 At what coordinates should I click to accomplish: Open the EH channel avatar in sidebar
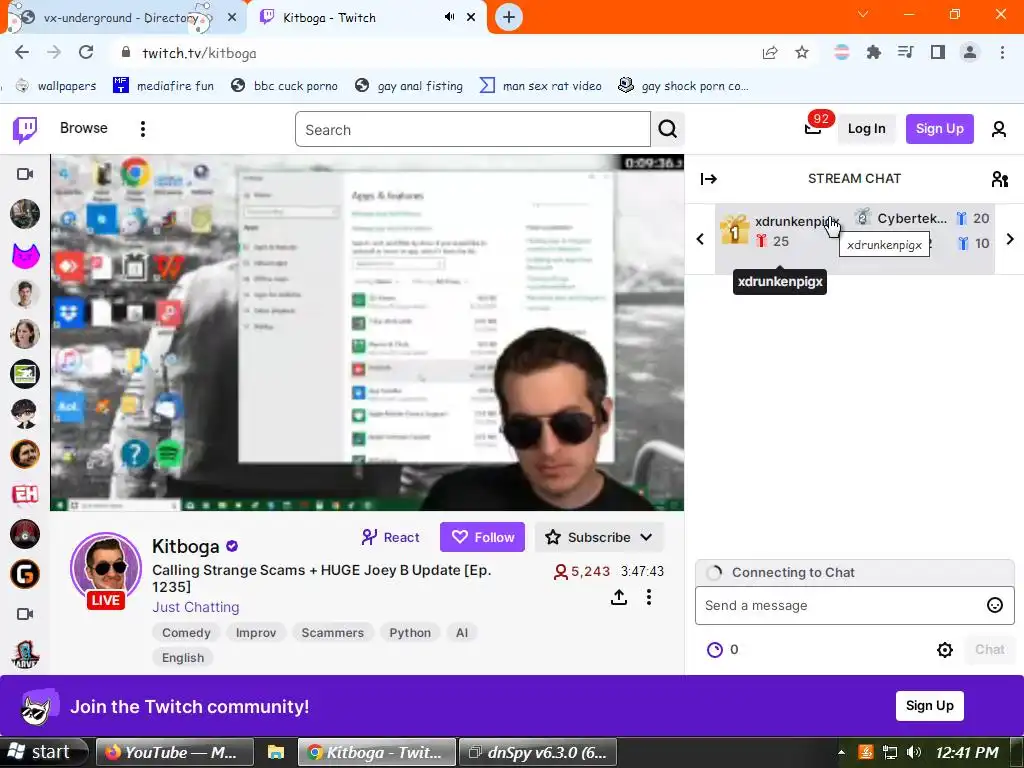click(x=25, y=494)
